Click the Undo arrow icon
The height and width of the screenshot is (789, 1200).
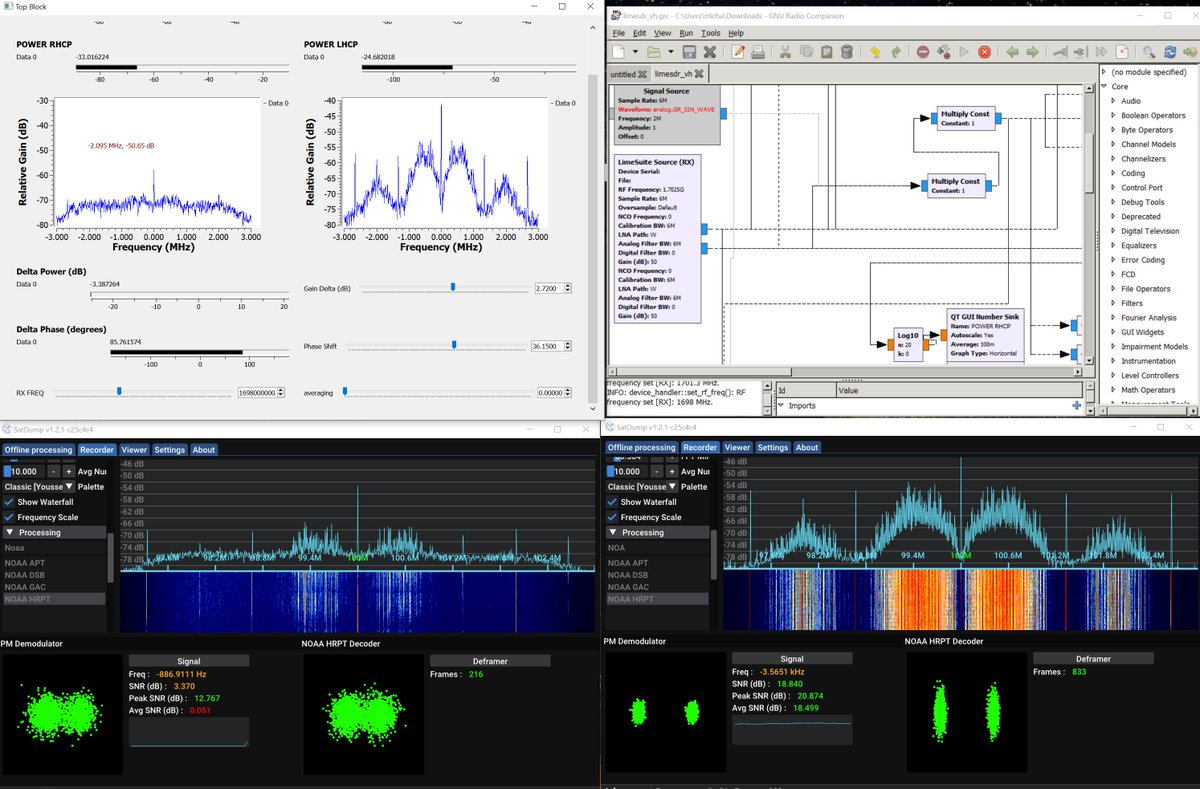tap(875, 51)
